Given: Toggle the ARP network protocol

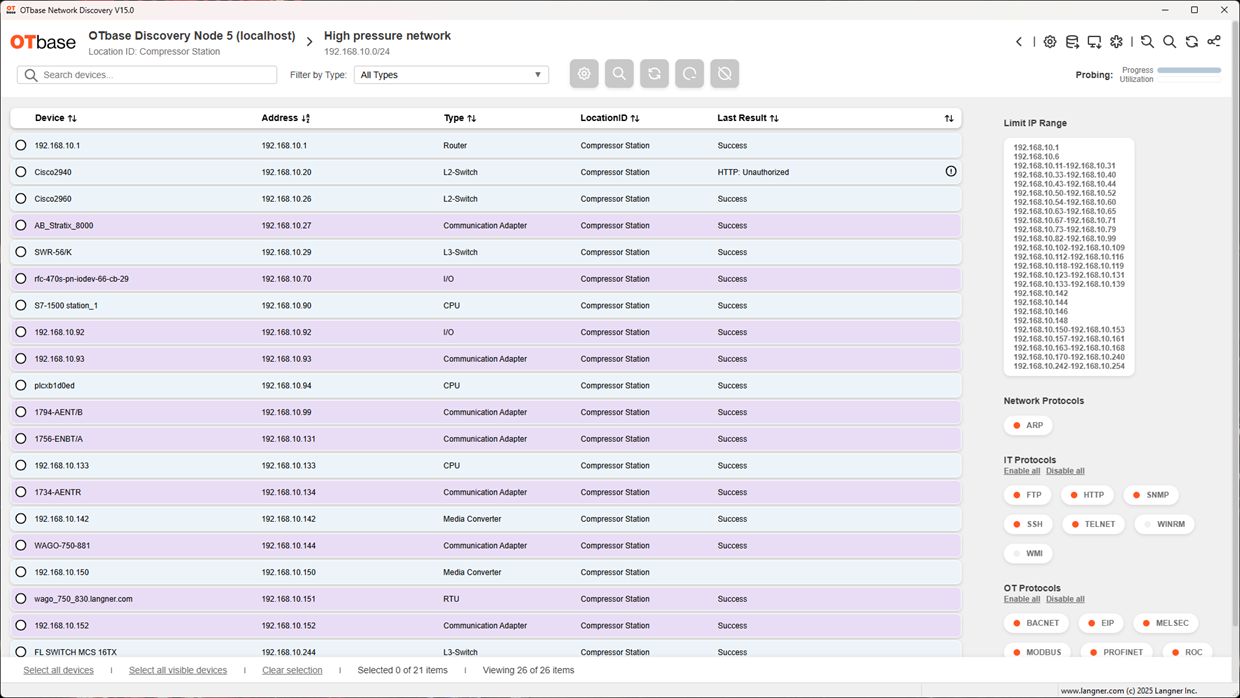Looking at the screenshot, I should tap(1028, 425).
